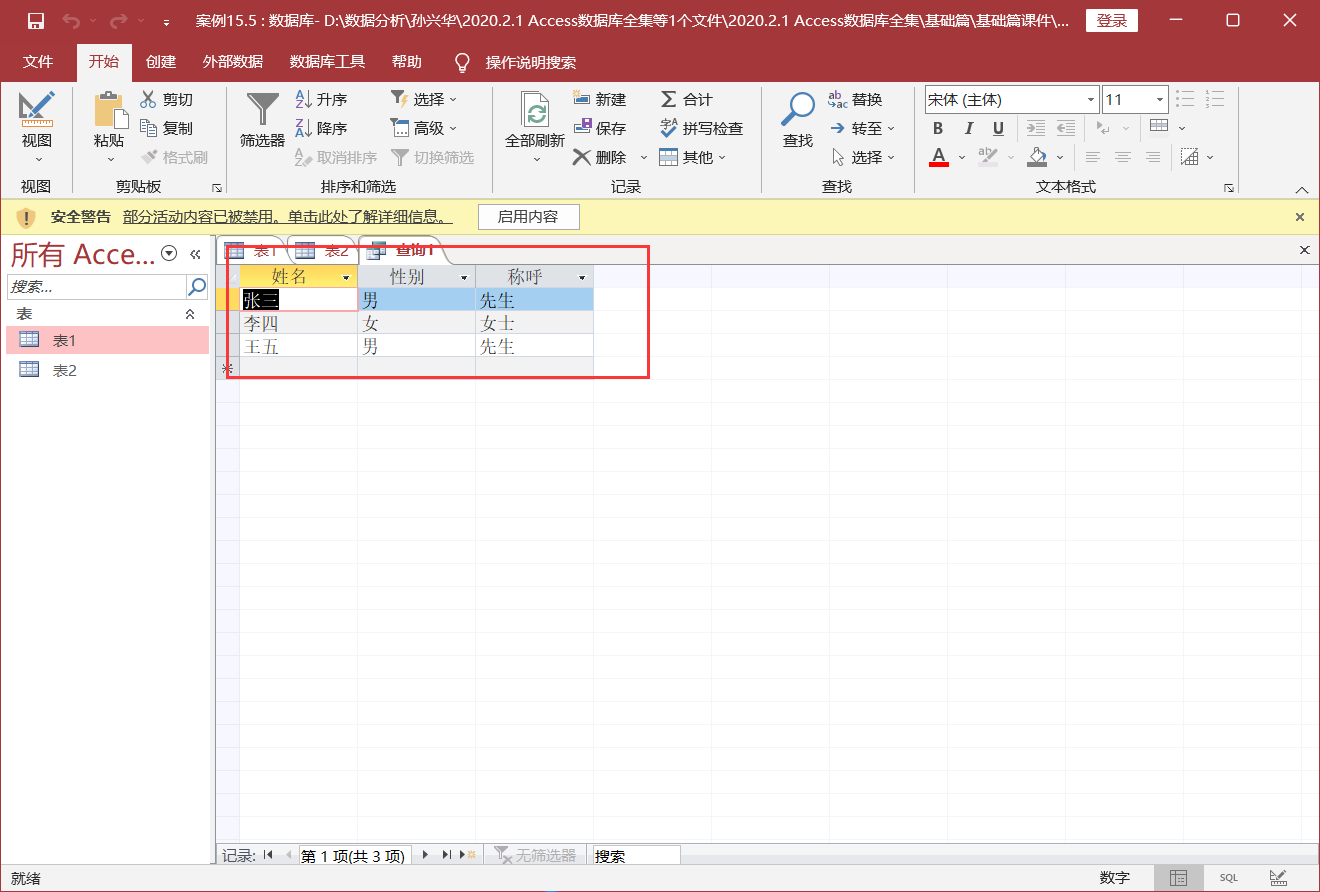Open the 视图 design view icon
Image resolution: width=1320 pixels, height=892 pixels.
pyautogui.click(x=37, y=108)
